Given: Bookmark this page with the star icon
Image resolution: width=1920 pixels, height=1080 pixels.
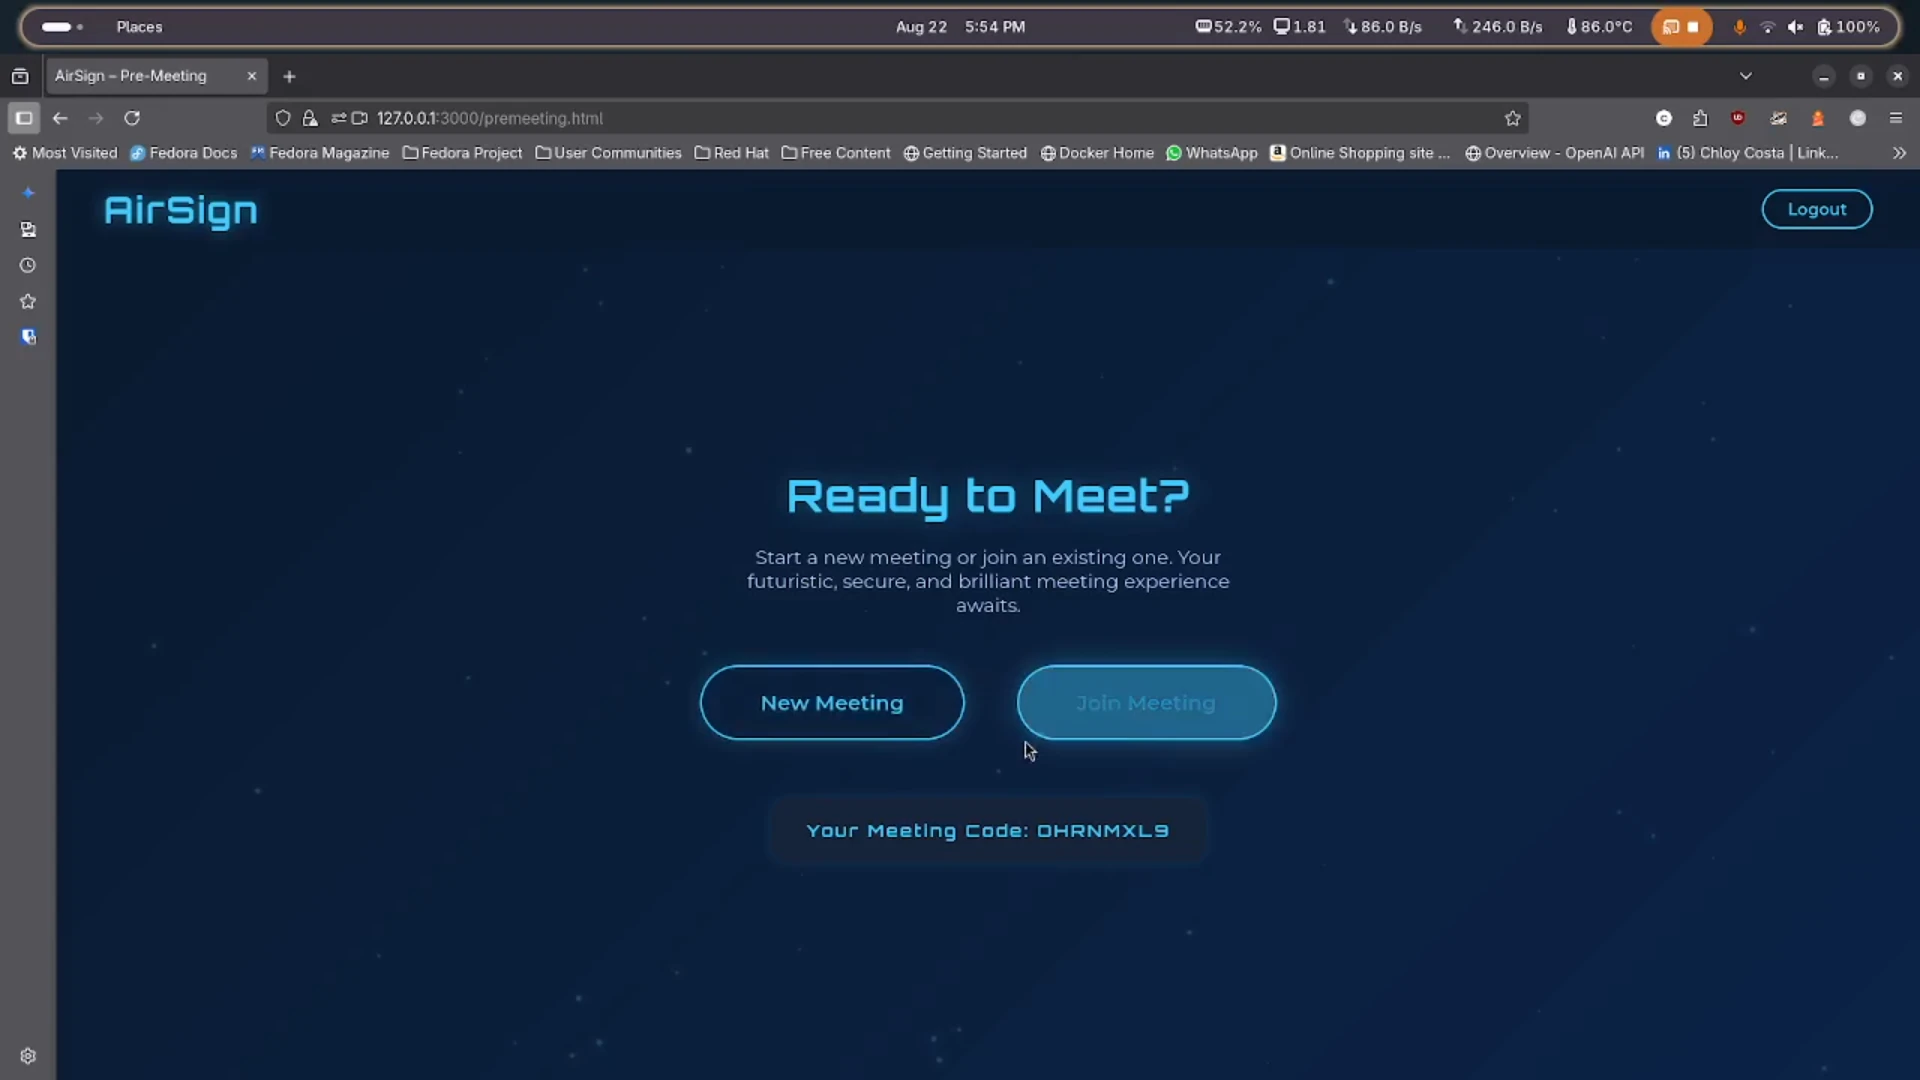Looking at the screenshot, I should 1512,118.
